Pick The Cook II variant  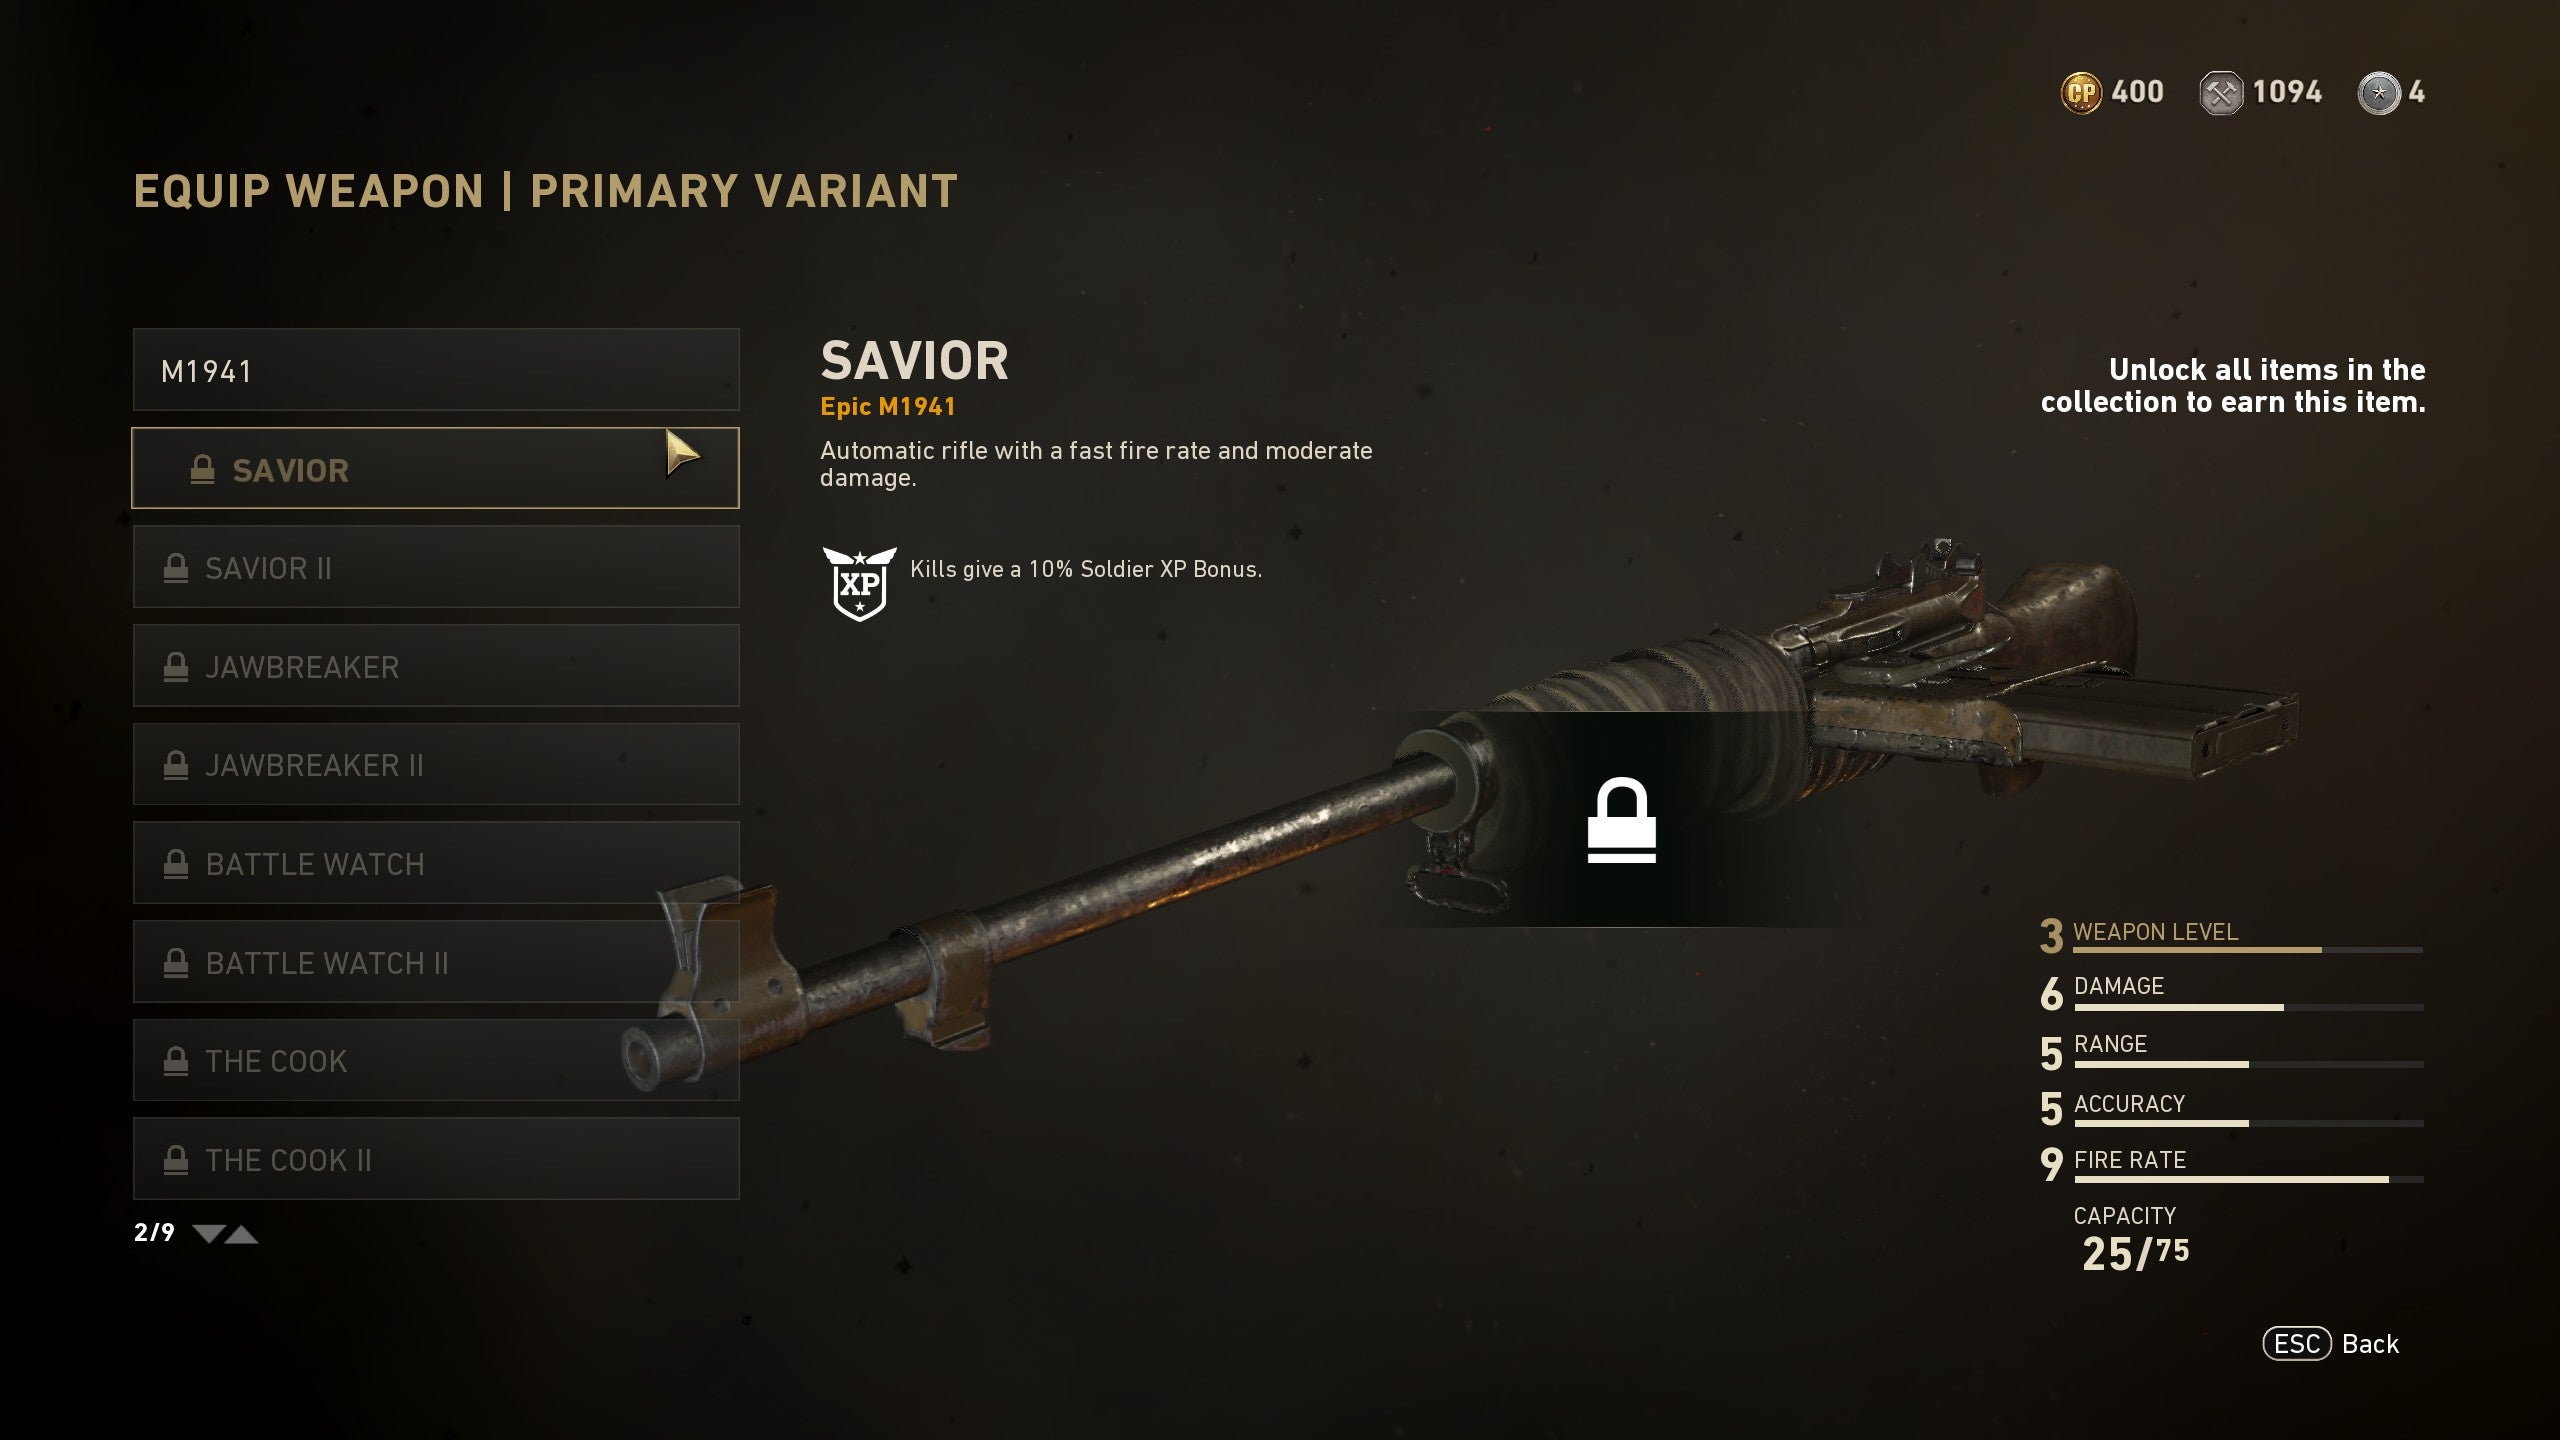coord(436,1159)
